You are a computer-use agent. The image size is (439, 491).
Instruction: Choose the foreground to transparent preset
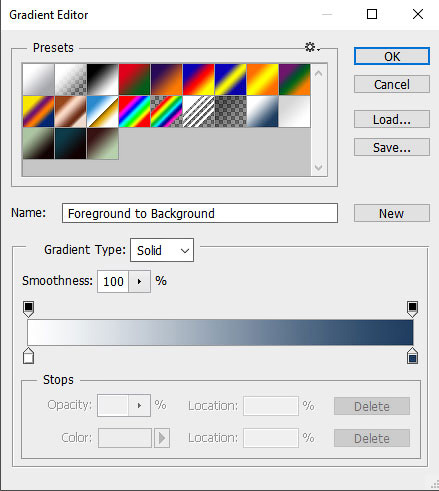[x=70, y=80]
